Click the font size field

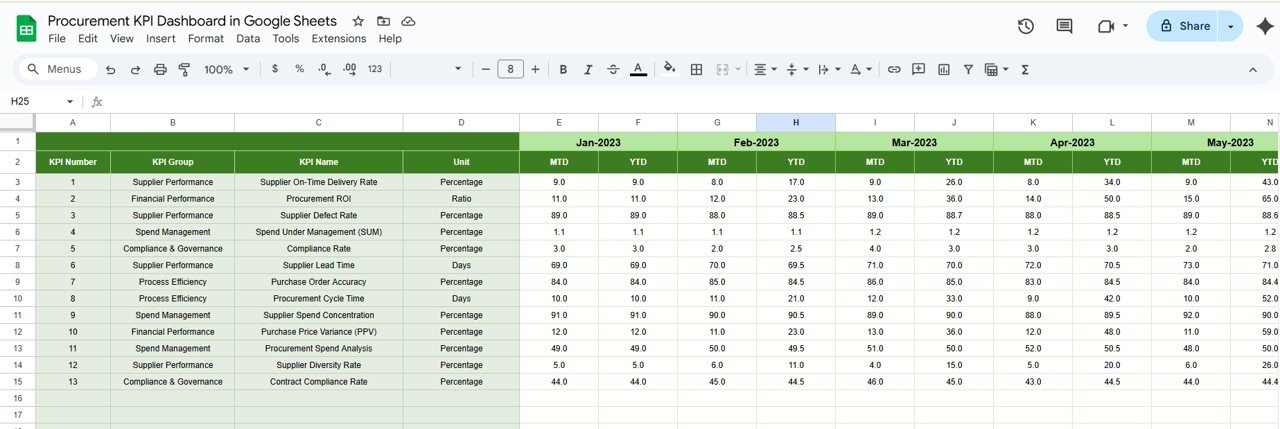[x=510, y=69]
